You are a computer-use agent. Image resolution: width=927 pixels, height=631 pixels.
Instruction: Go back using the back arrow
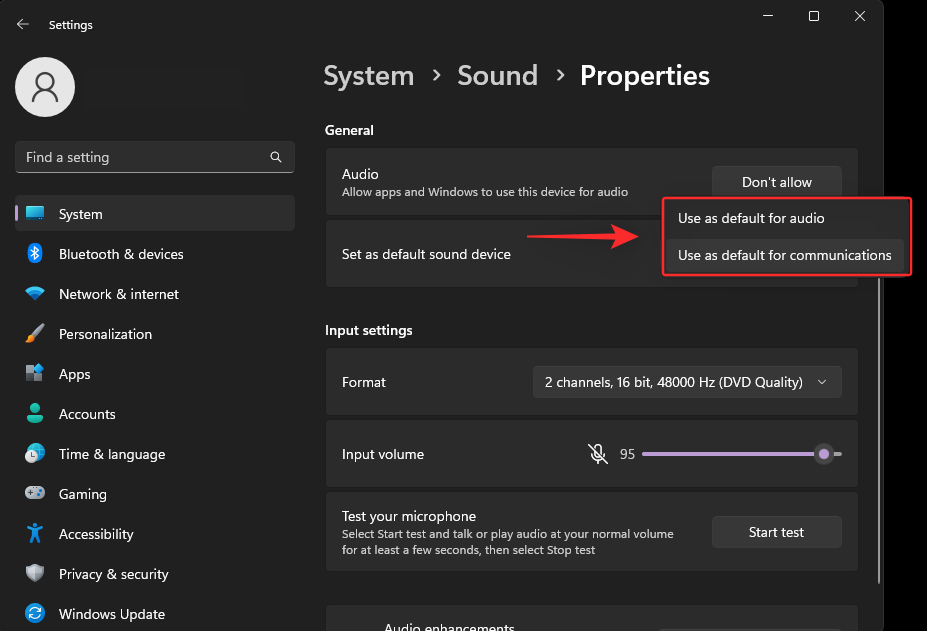point(23,24)
